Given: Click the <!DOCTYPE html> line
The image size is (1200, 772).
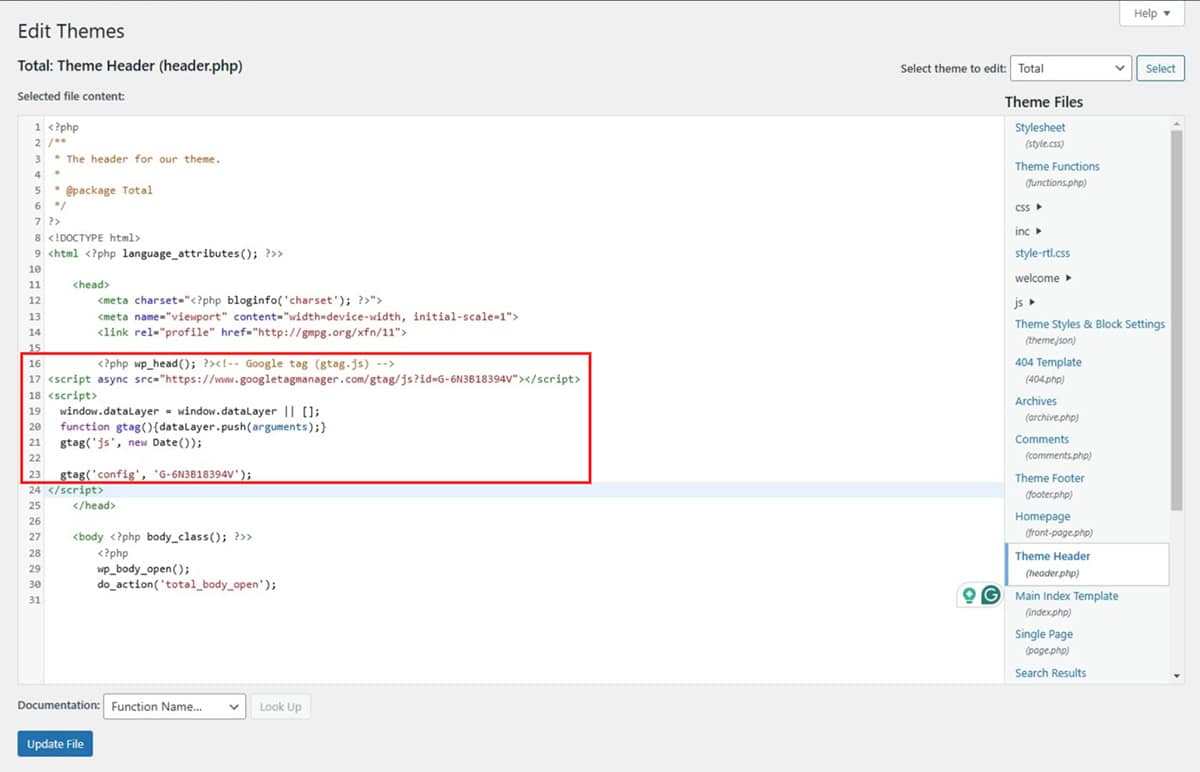Looking at the screenshot, I should [94, 238].
